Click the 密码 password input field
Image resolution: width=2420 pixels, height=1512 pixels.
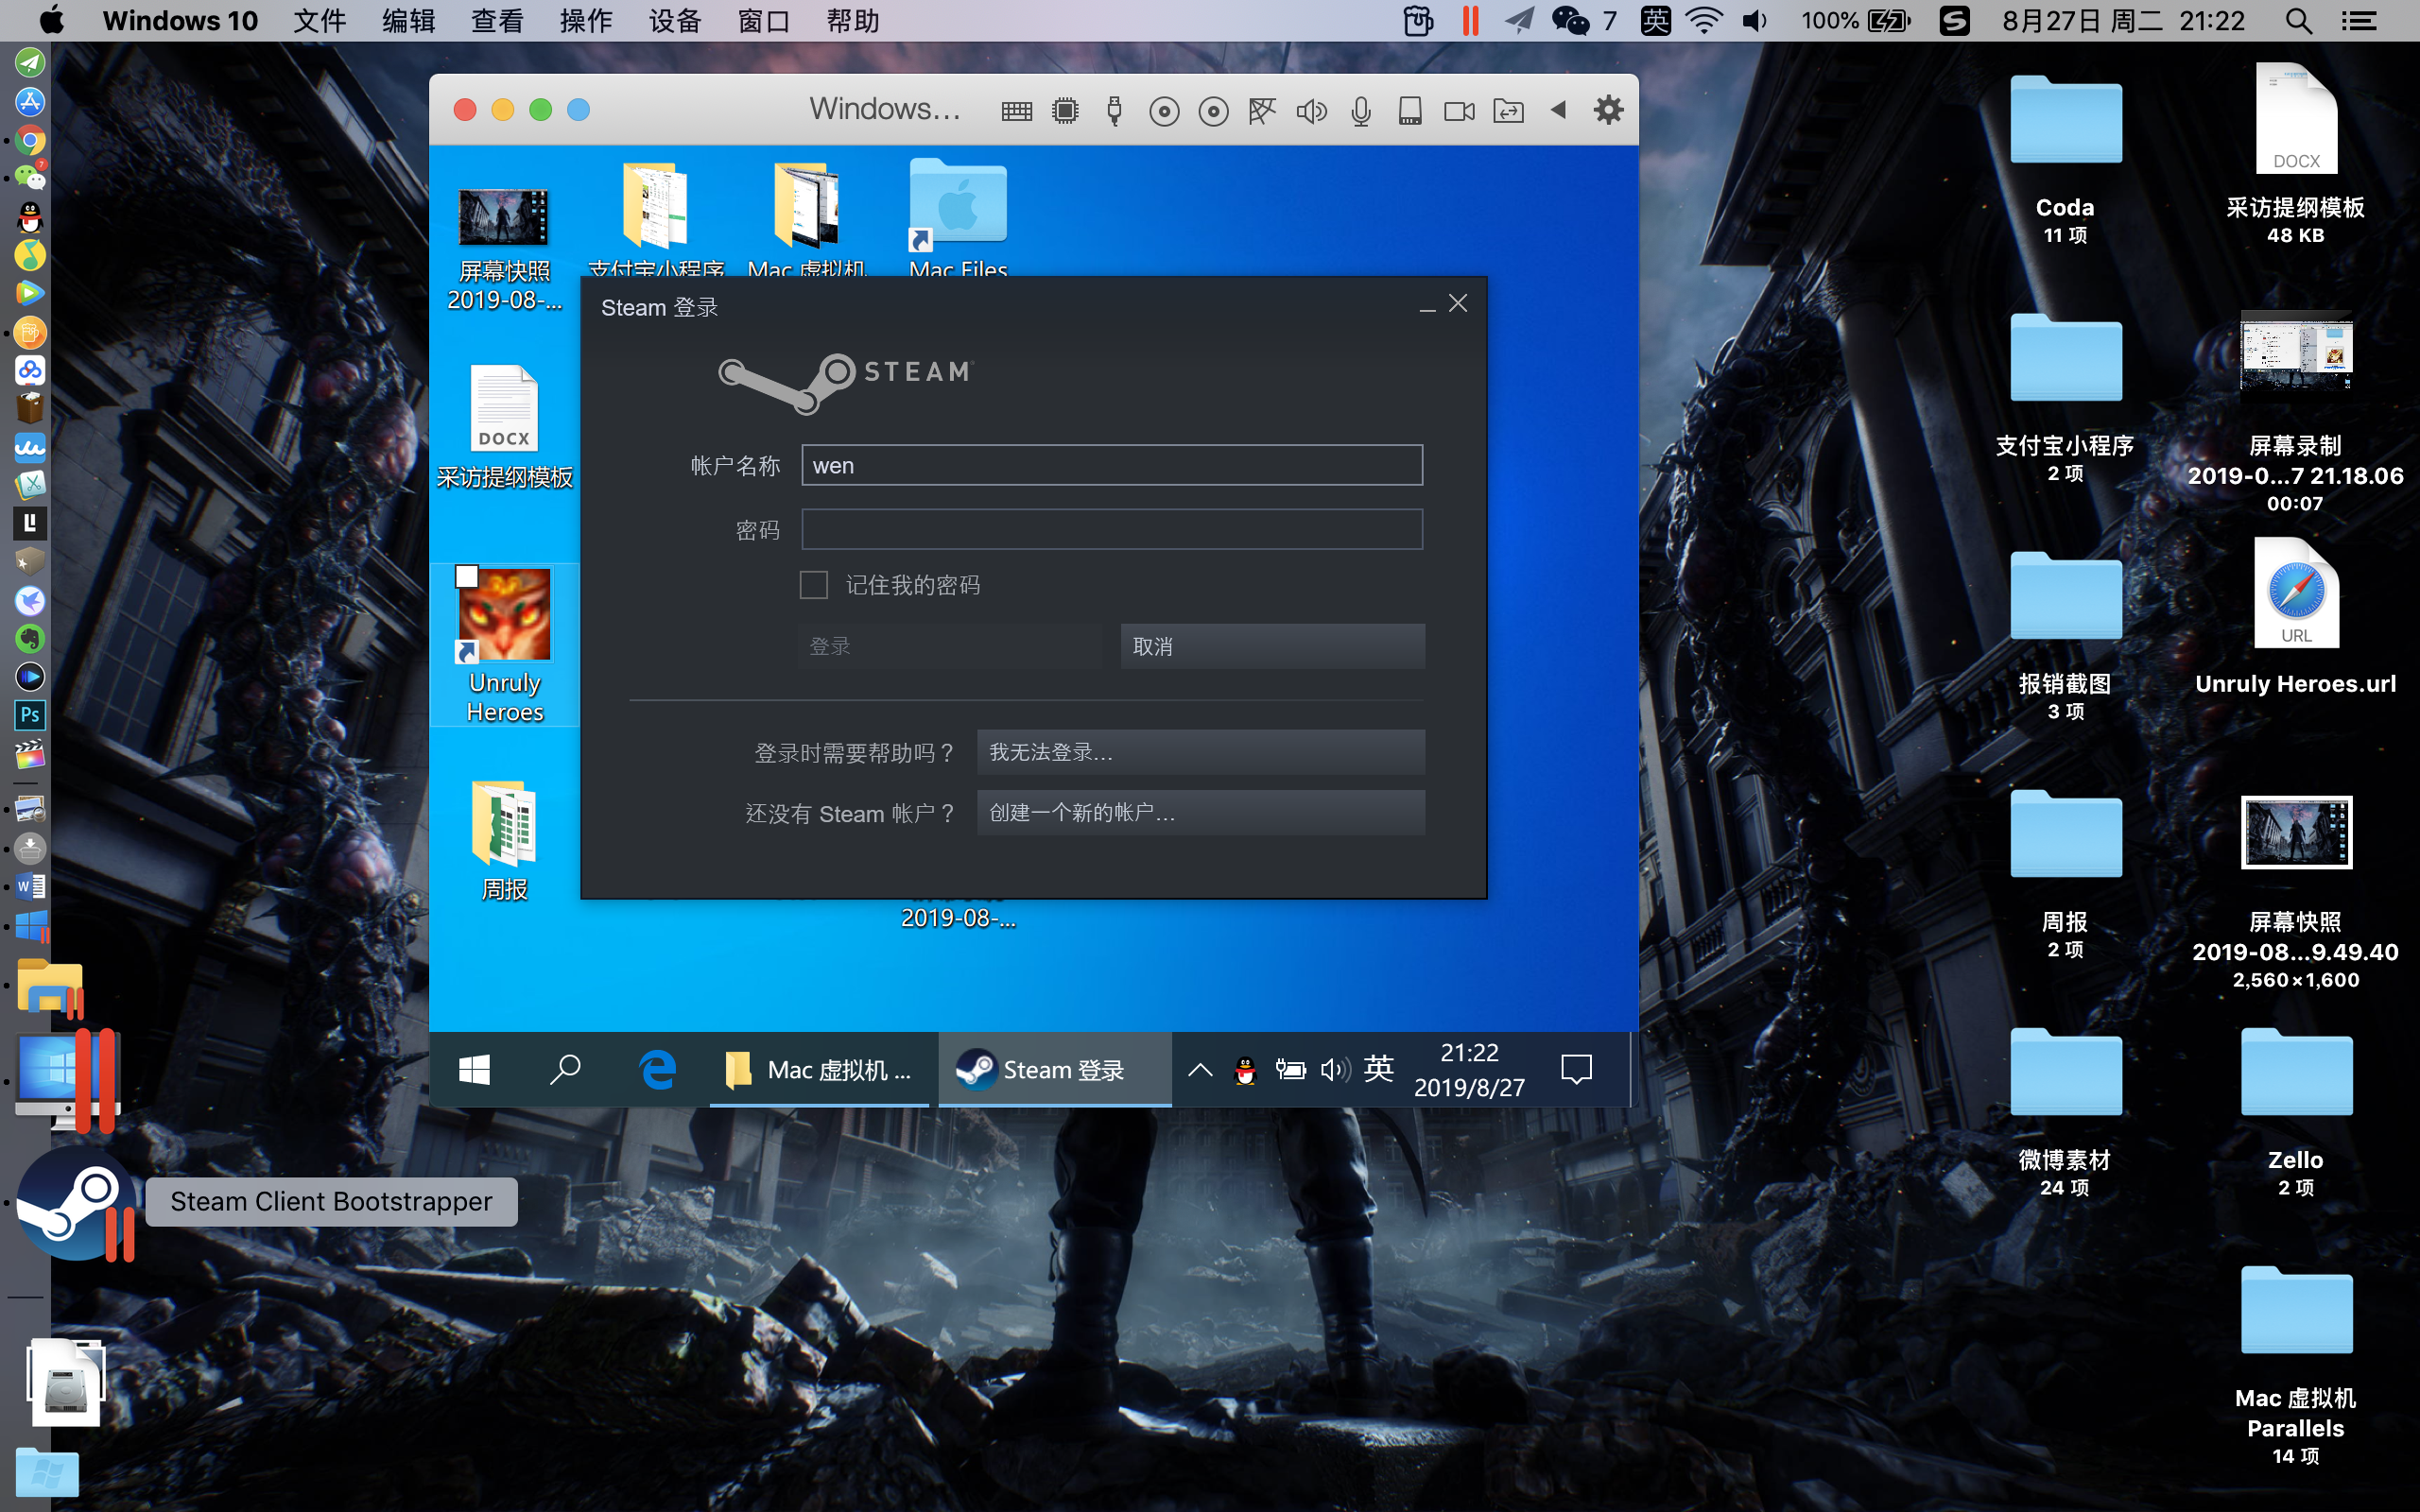[x=1111, y=529]
